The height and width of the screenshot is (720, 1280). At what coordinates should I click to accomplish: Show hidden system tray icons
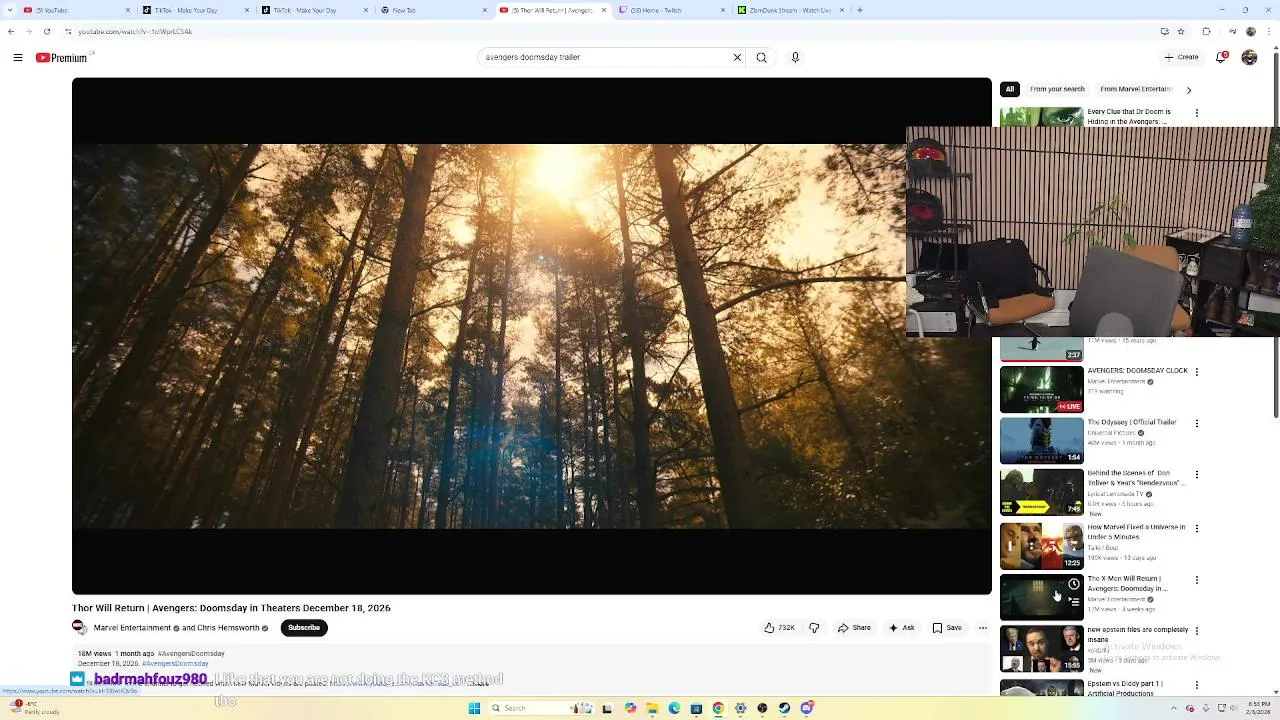(x=1176, y=708)
